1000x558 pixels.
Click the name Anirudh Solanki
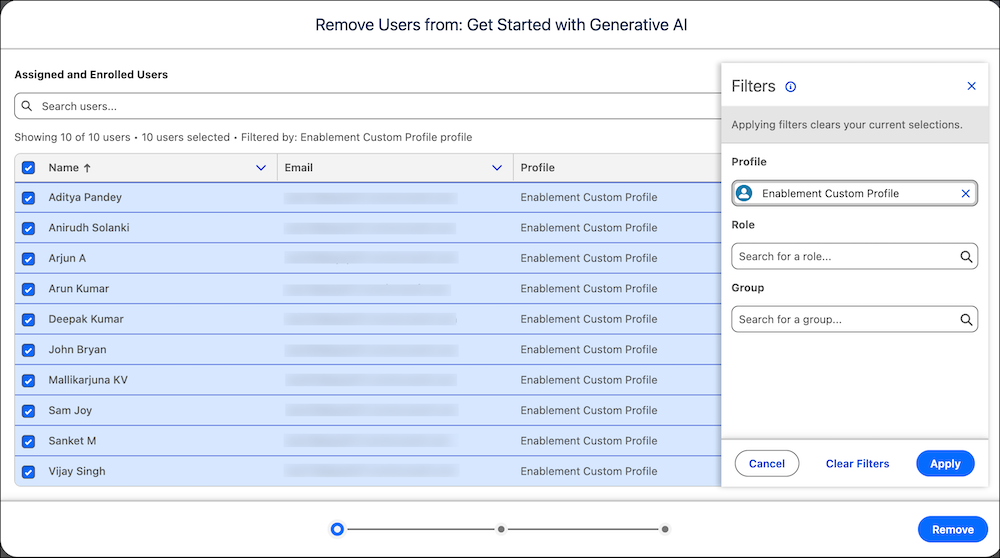pyautogui.click(x=89, y=228)
